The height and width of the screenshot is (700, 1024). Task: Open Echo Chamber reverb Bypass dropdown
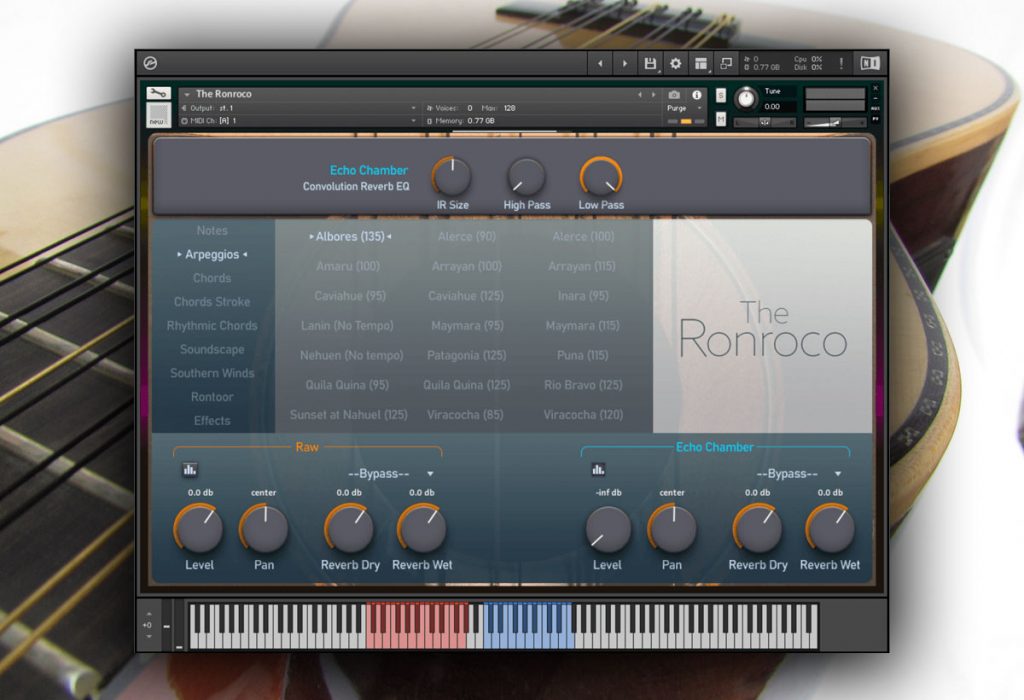click(799, 473)
